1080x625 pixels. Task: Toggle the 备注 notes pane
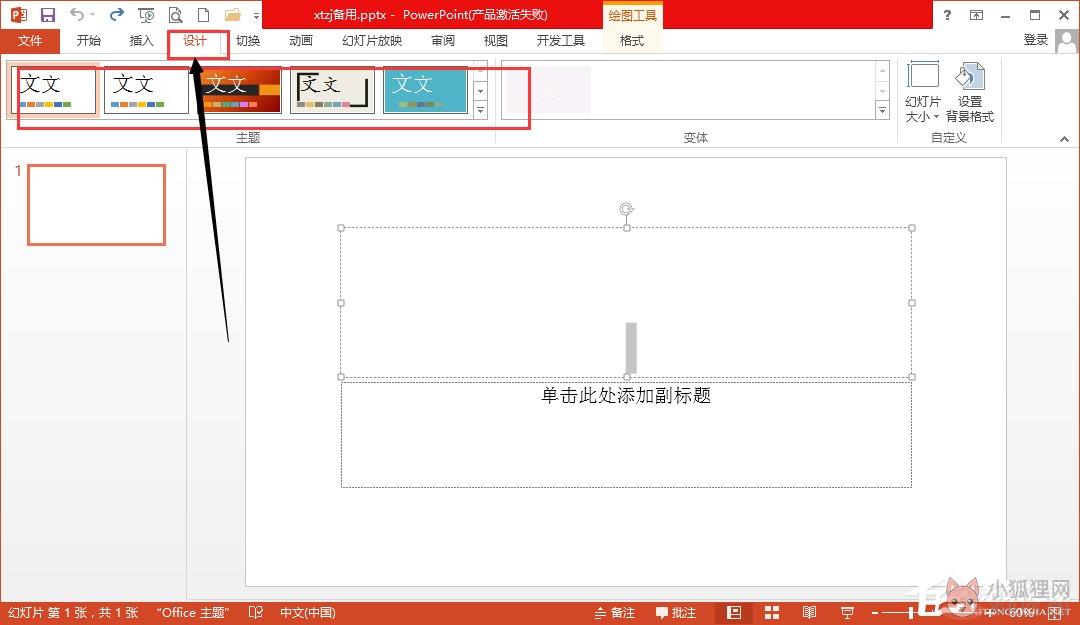pyautogui.click(x=615, y=613)
